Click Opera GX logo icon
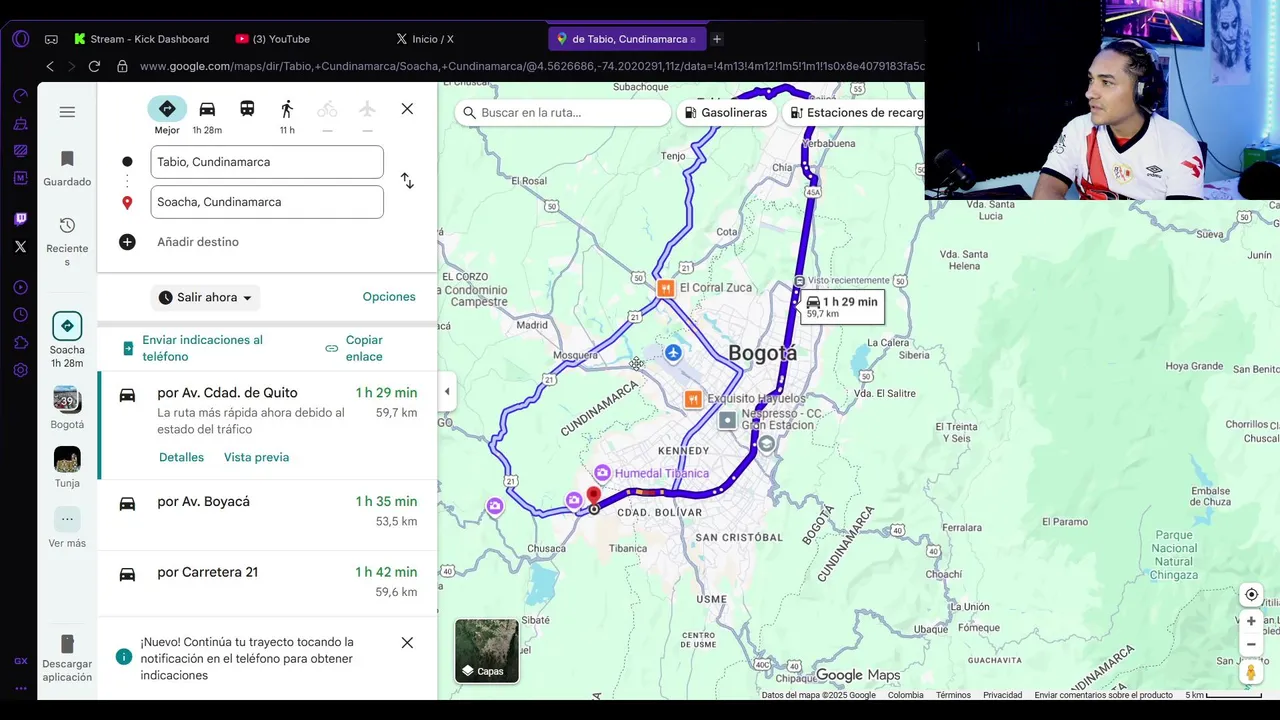Screen dimensions: 1280x720 tap(21, 39)
